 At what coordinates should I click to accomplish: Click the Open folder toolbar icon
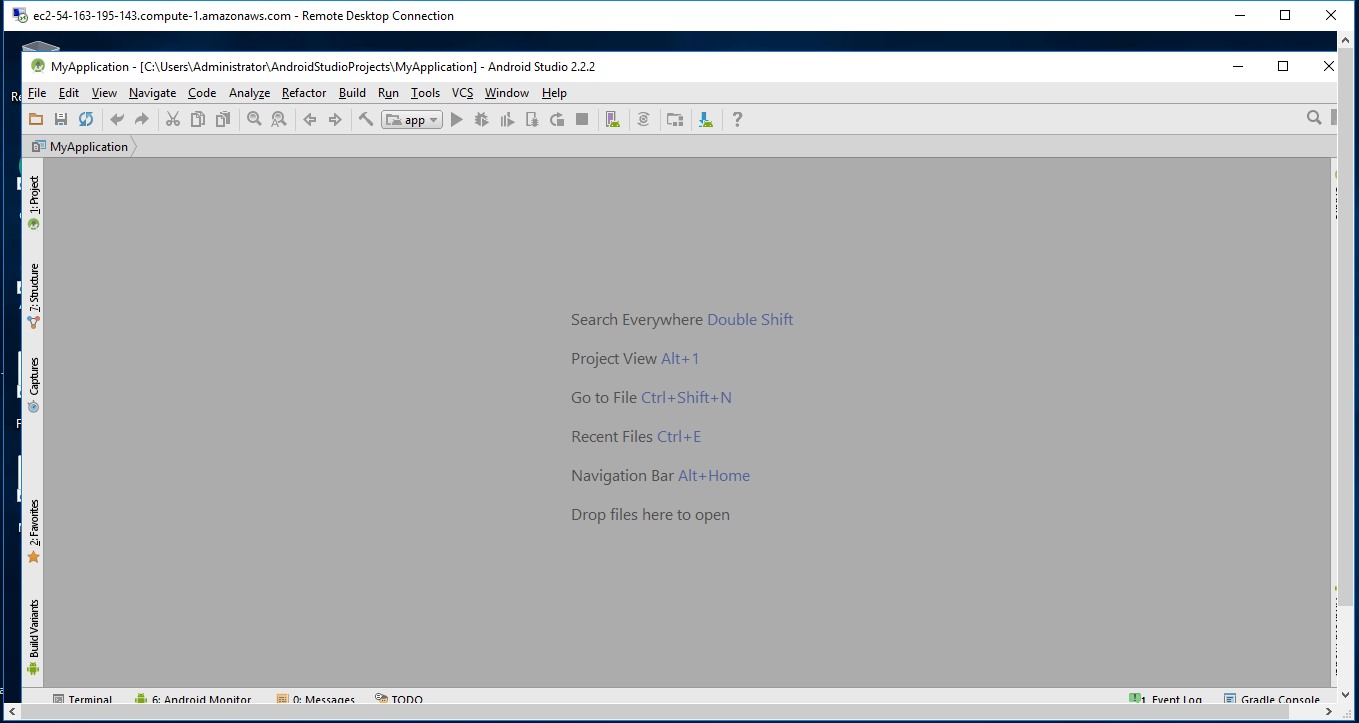pyautogui.click(x=36, y=119)
